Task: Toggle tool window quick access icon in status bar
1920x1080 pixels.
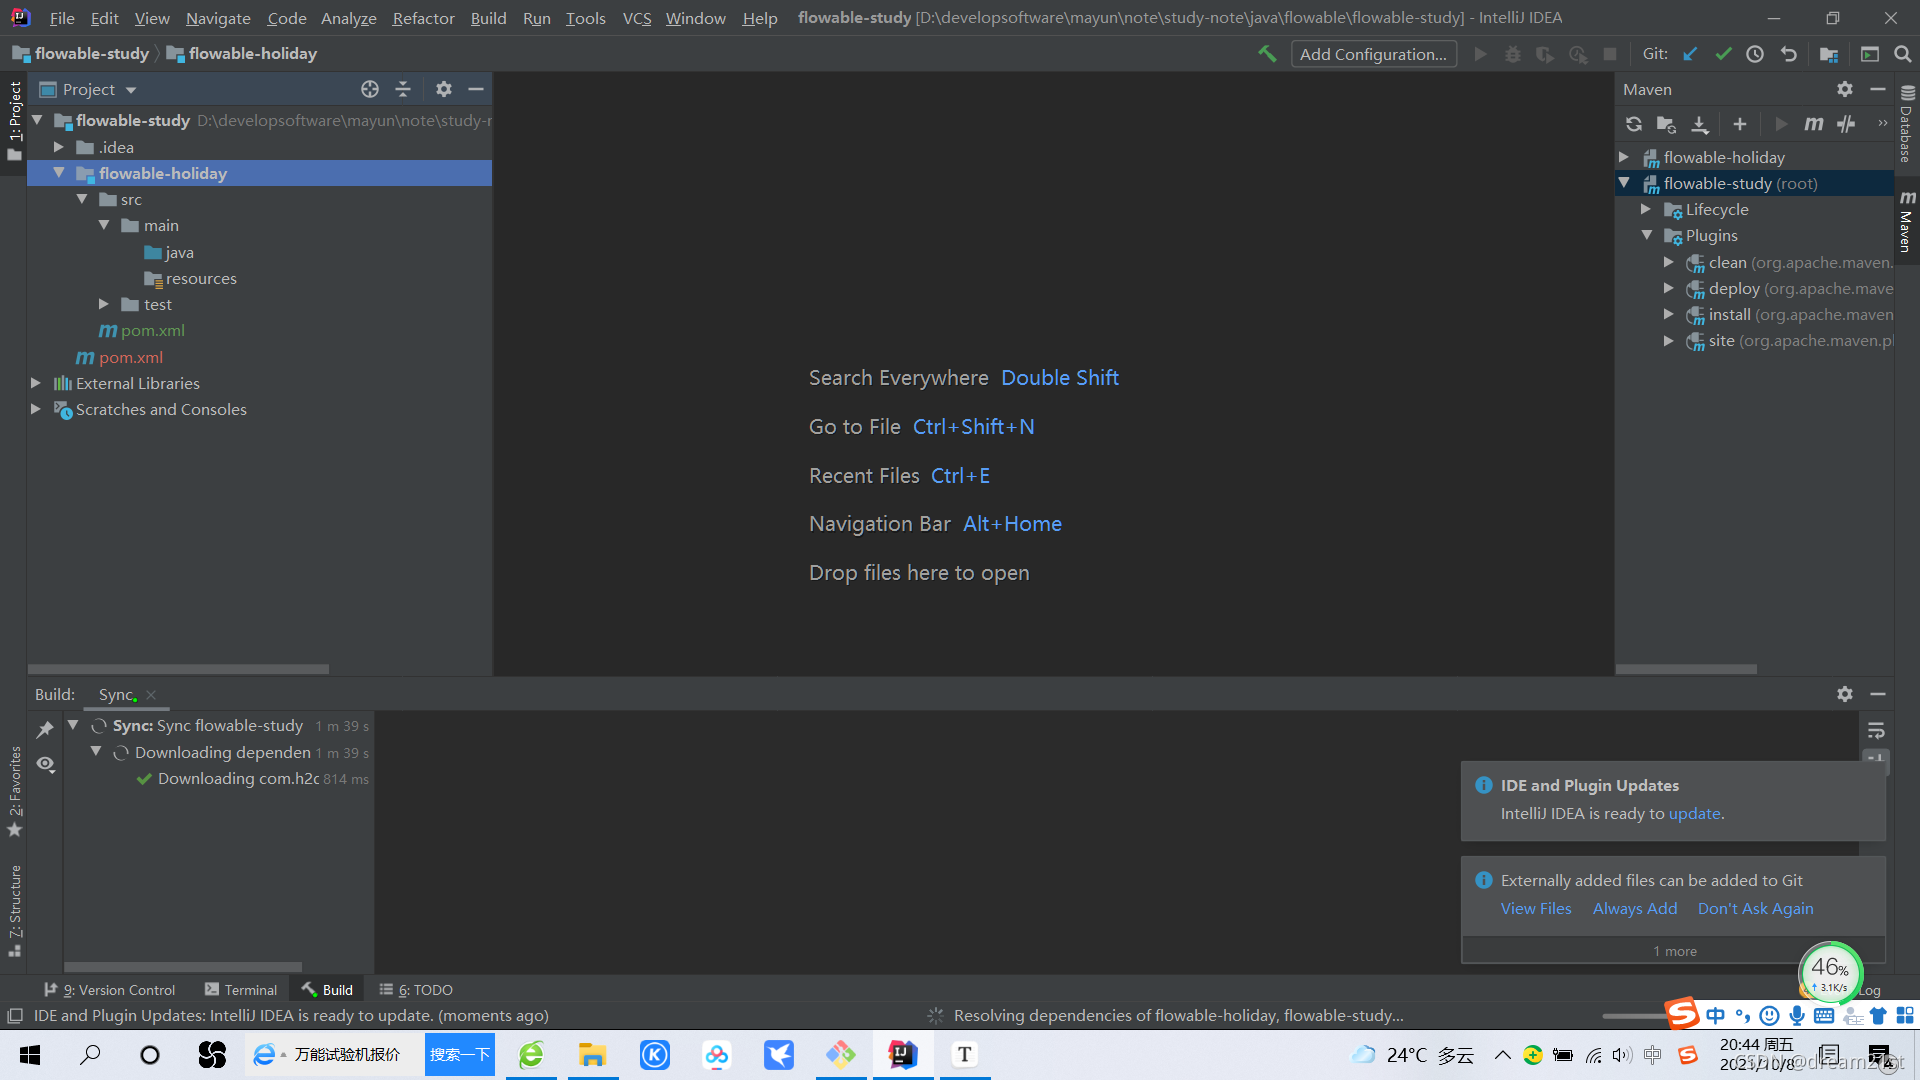Action: 14,1016
